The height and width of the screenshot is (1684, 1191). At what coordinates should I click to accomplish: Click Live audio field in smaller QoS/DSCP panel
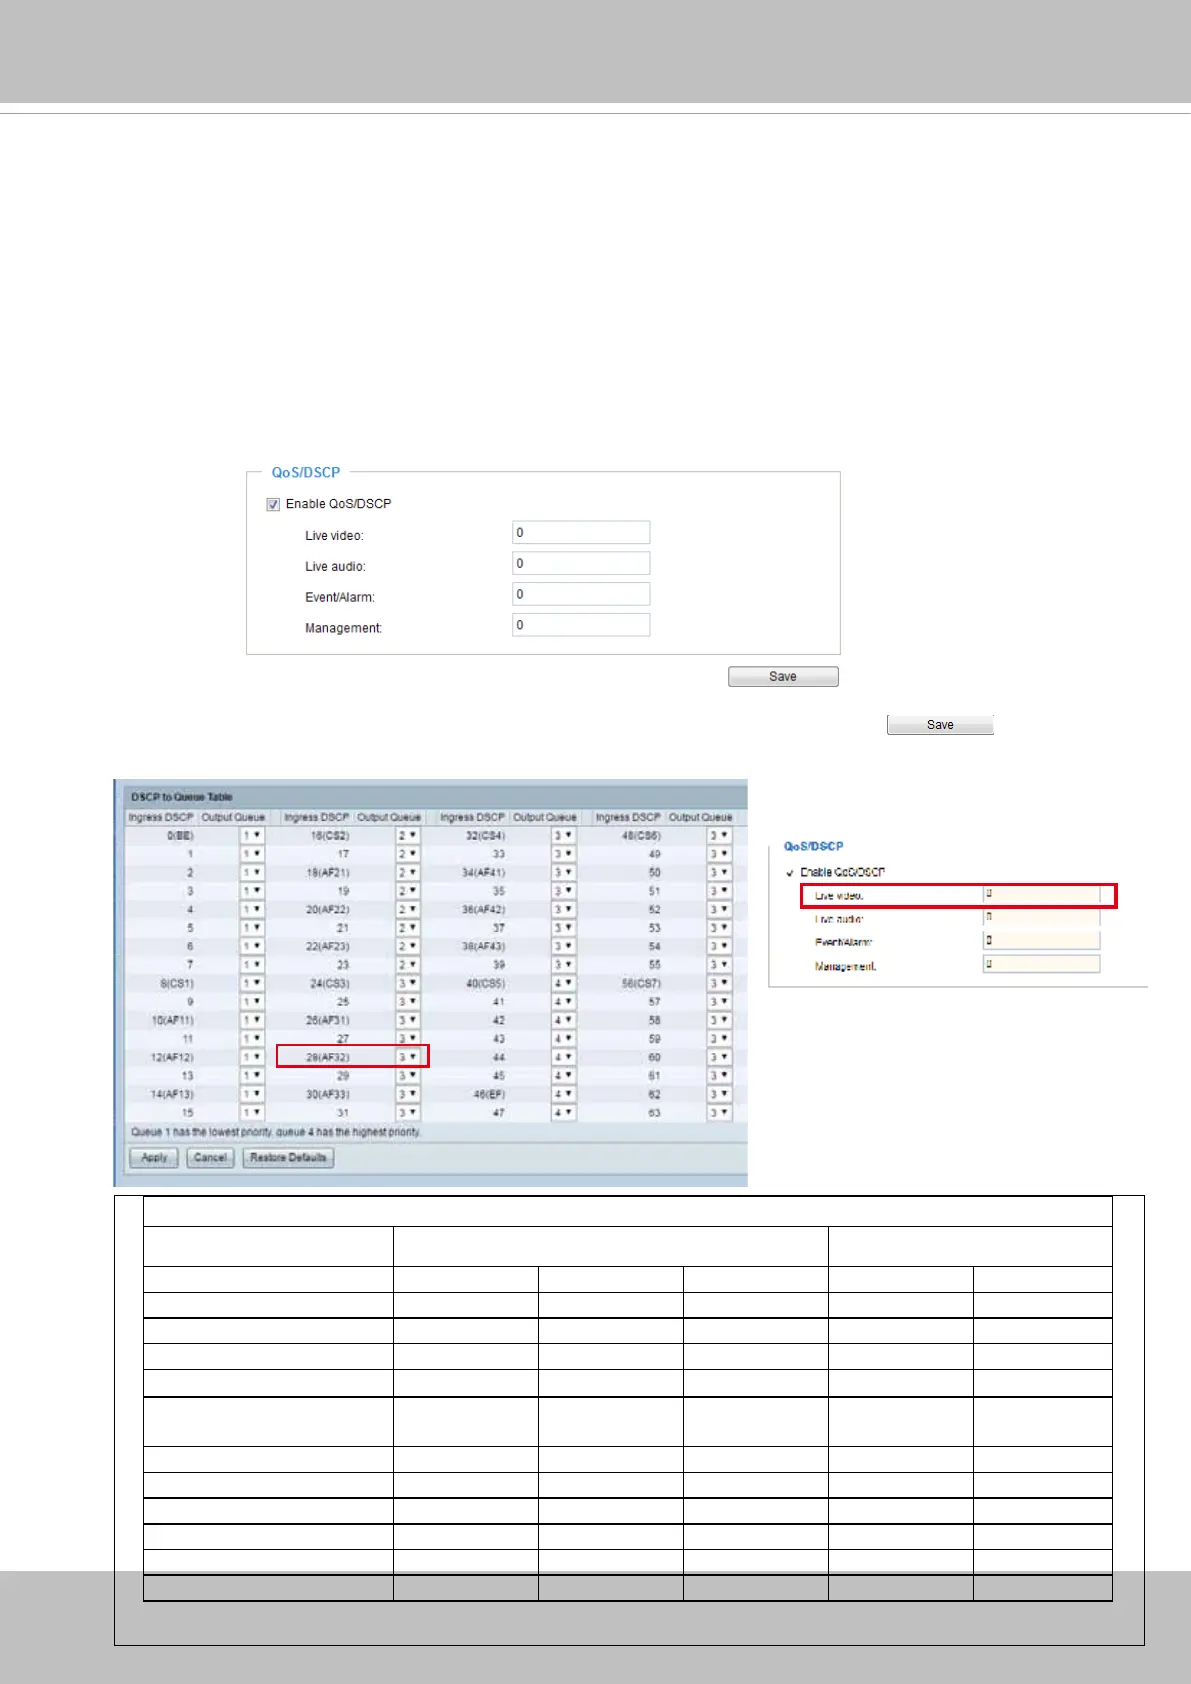click(1041, 917)
